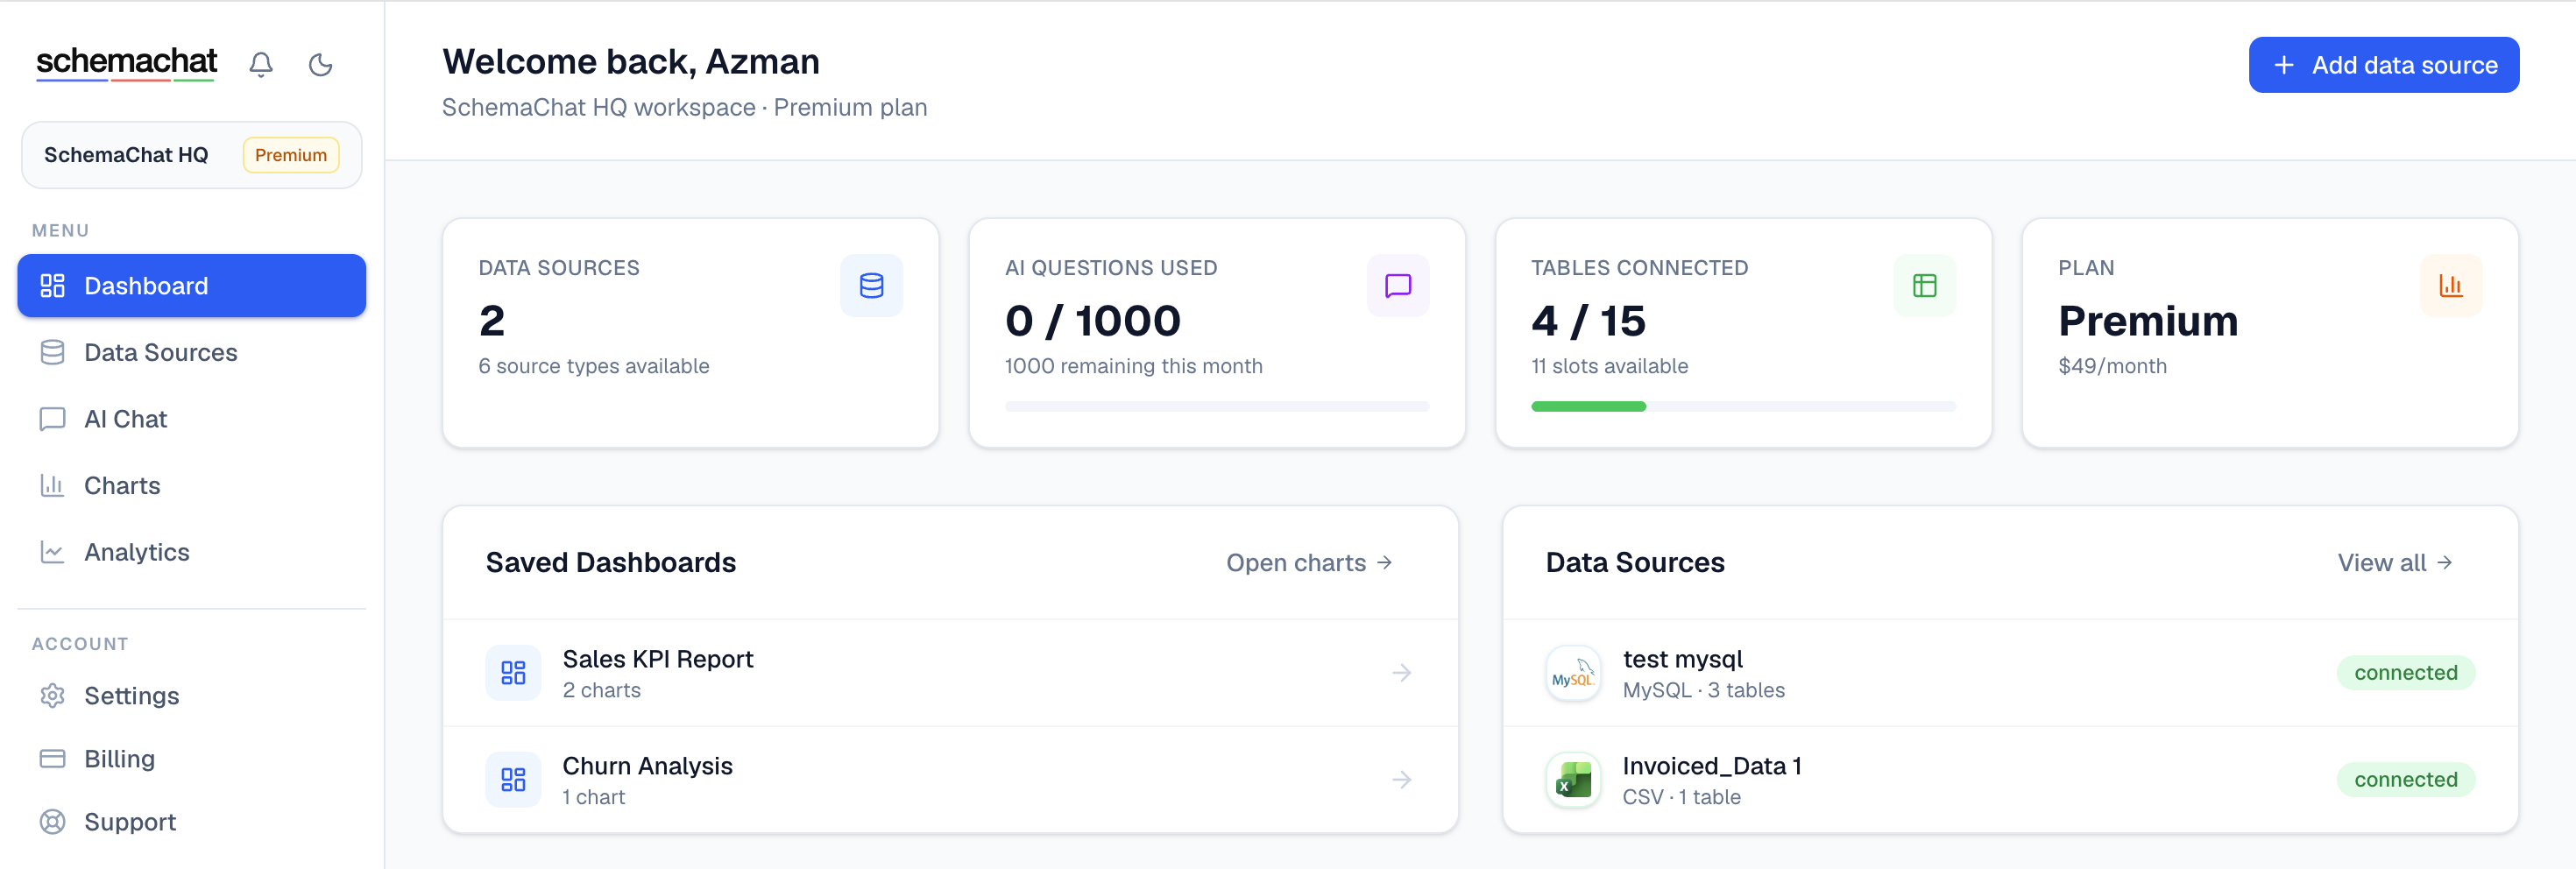The image size is (2576, 869).
Task: Click the bar chart icon beside Charts
Action: click(x=52, y=485)
